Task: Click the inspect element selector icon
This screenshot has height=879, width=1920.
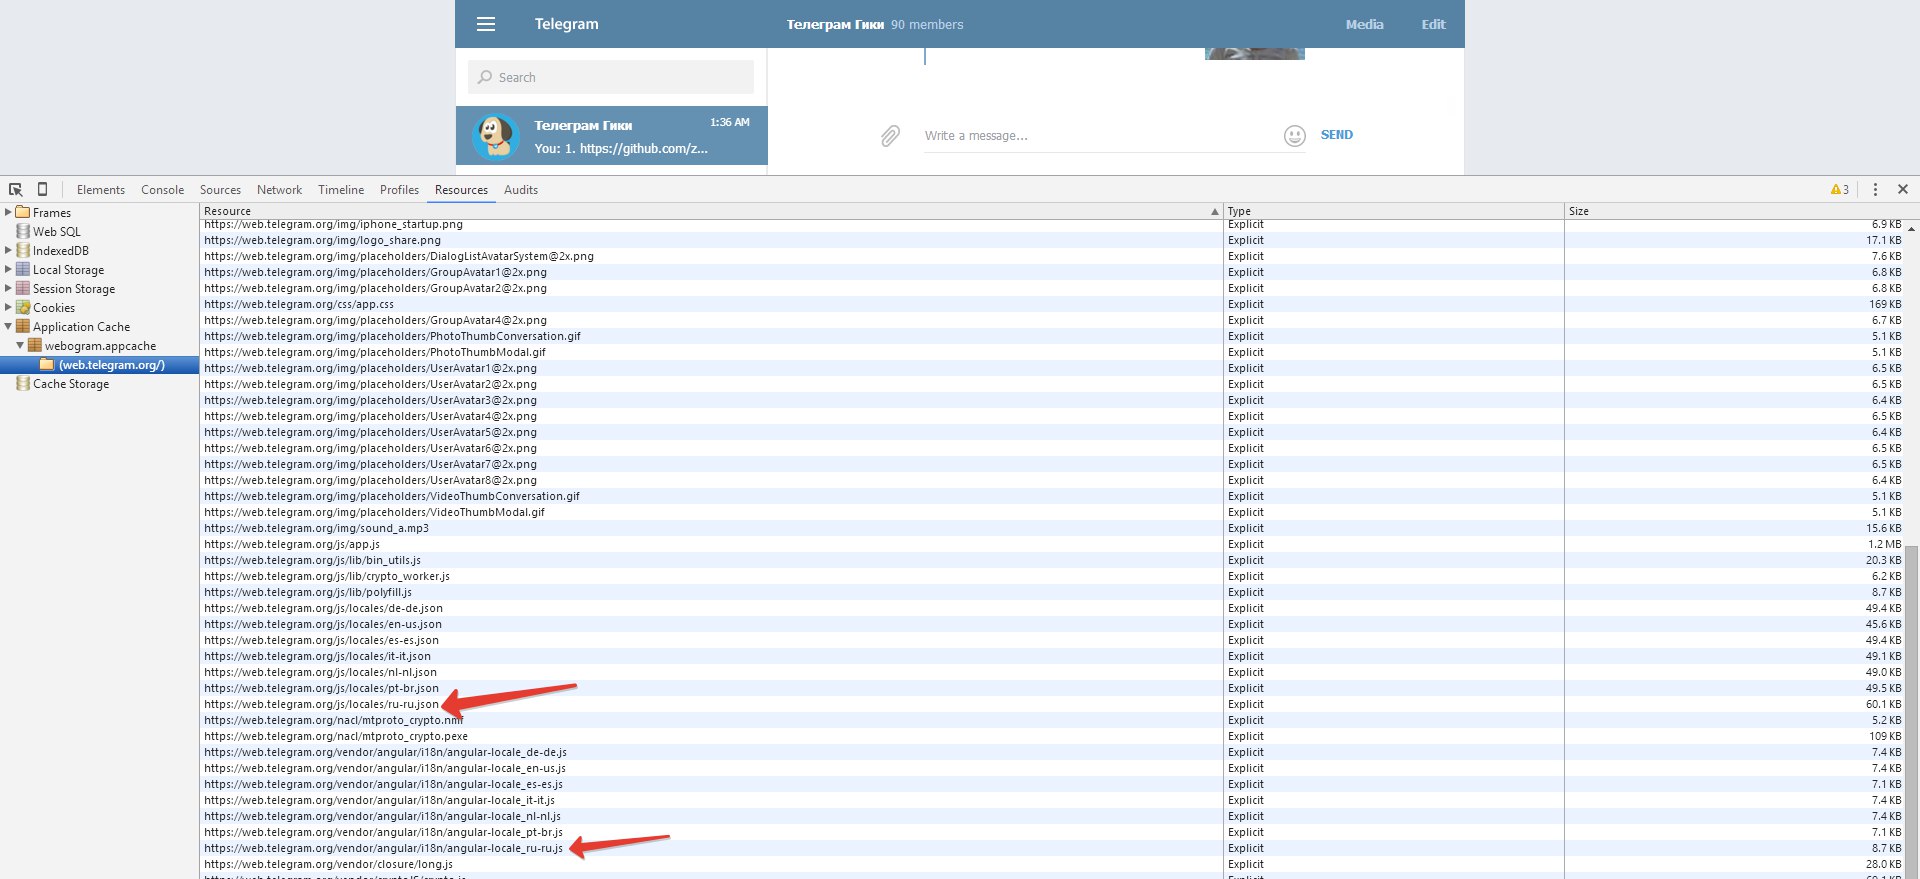Action: [x=16, y=190]
